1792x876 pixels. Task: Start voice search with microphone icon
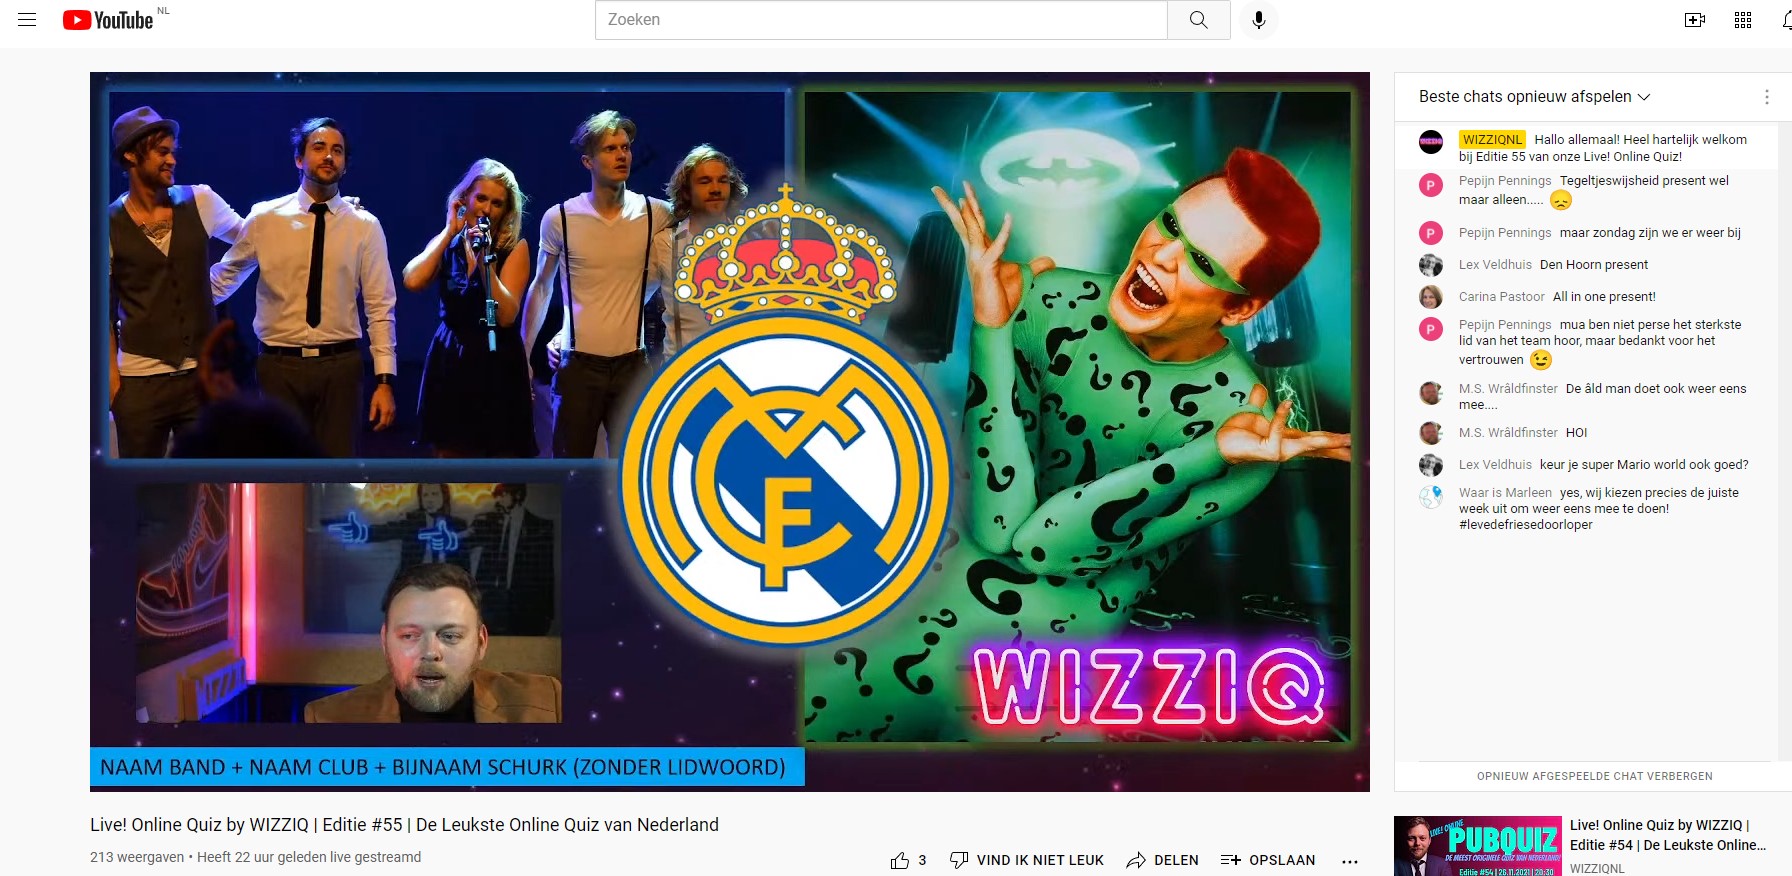click(1259, 20)
